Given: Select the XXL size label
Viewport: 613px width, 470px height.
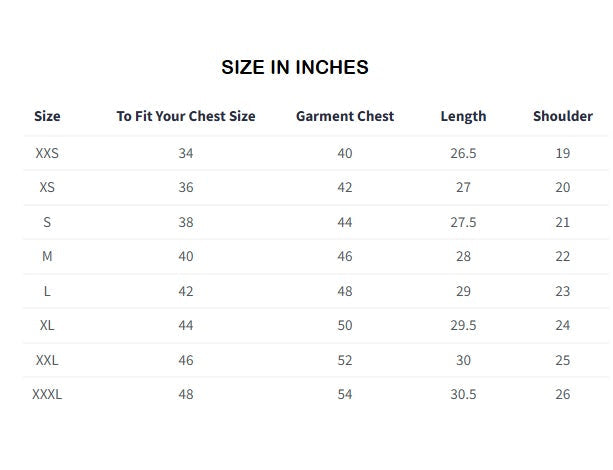Looking at the screenshot, I should pos(47,360).
